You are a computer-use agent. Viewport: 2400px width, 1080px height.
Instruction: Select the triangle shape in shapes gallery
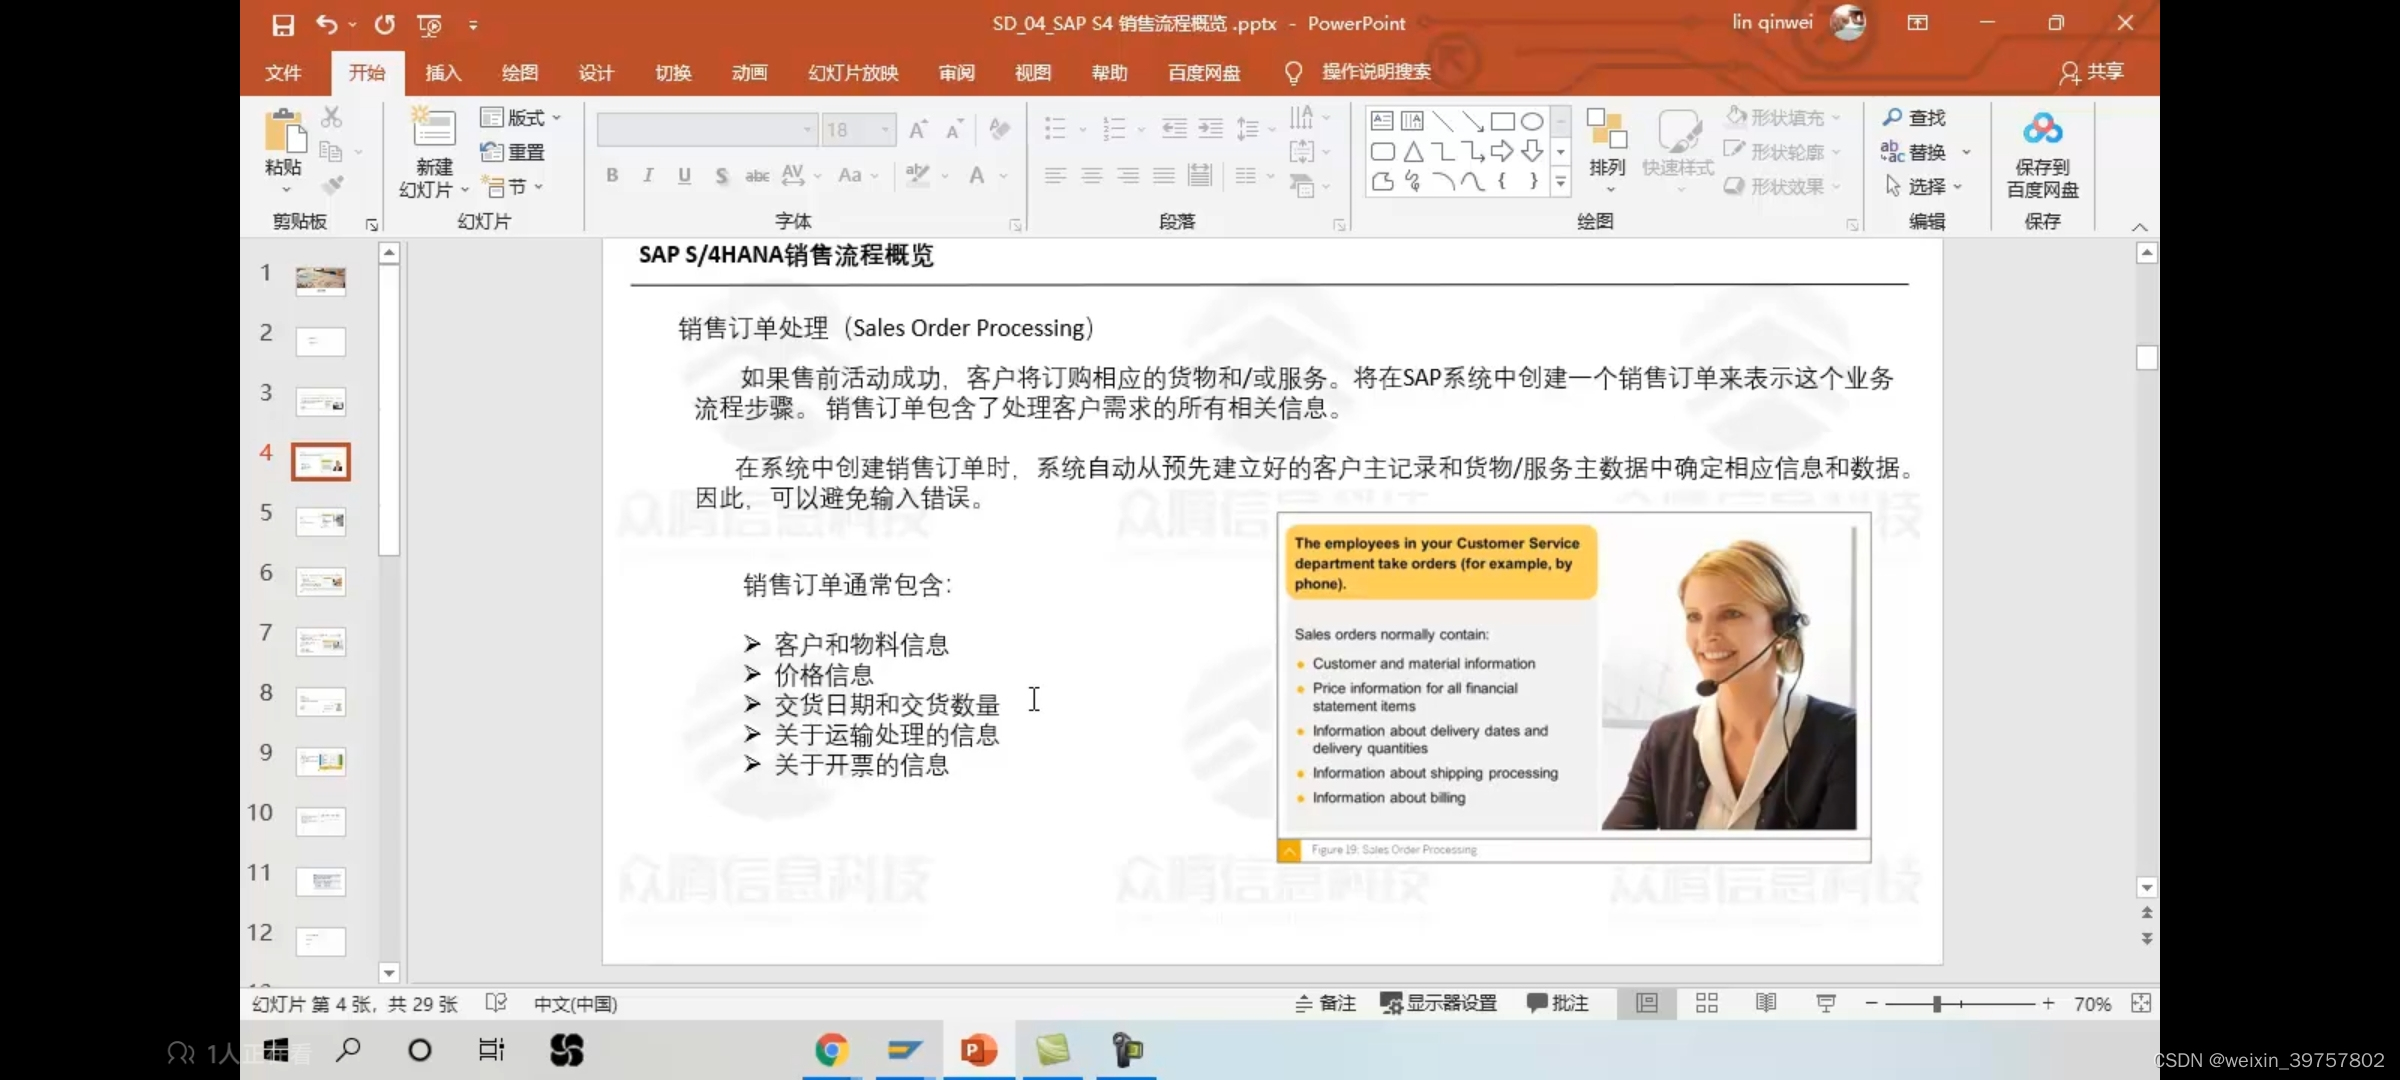[1413, 152]
